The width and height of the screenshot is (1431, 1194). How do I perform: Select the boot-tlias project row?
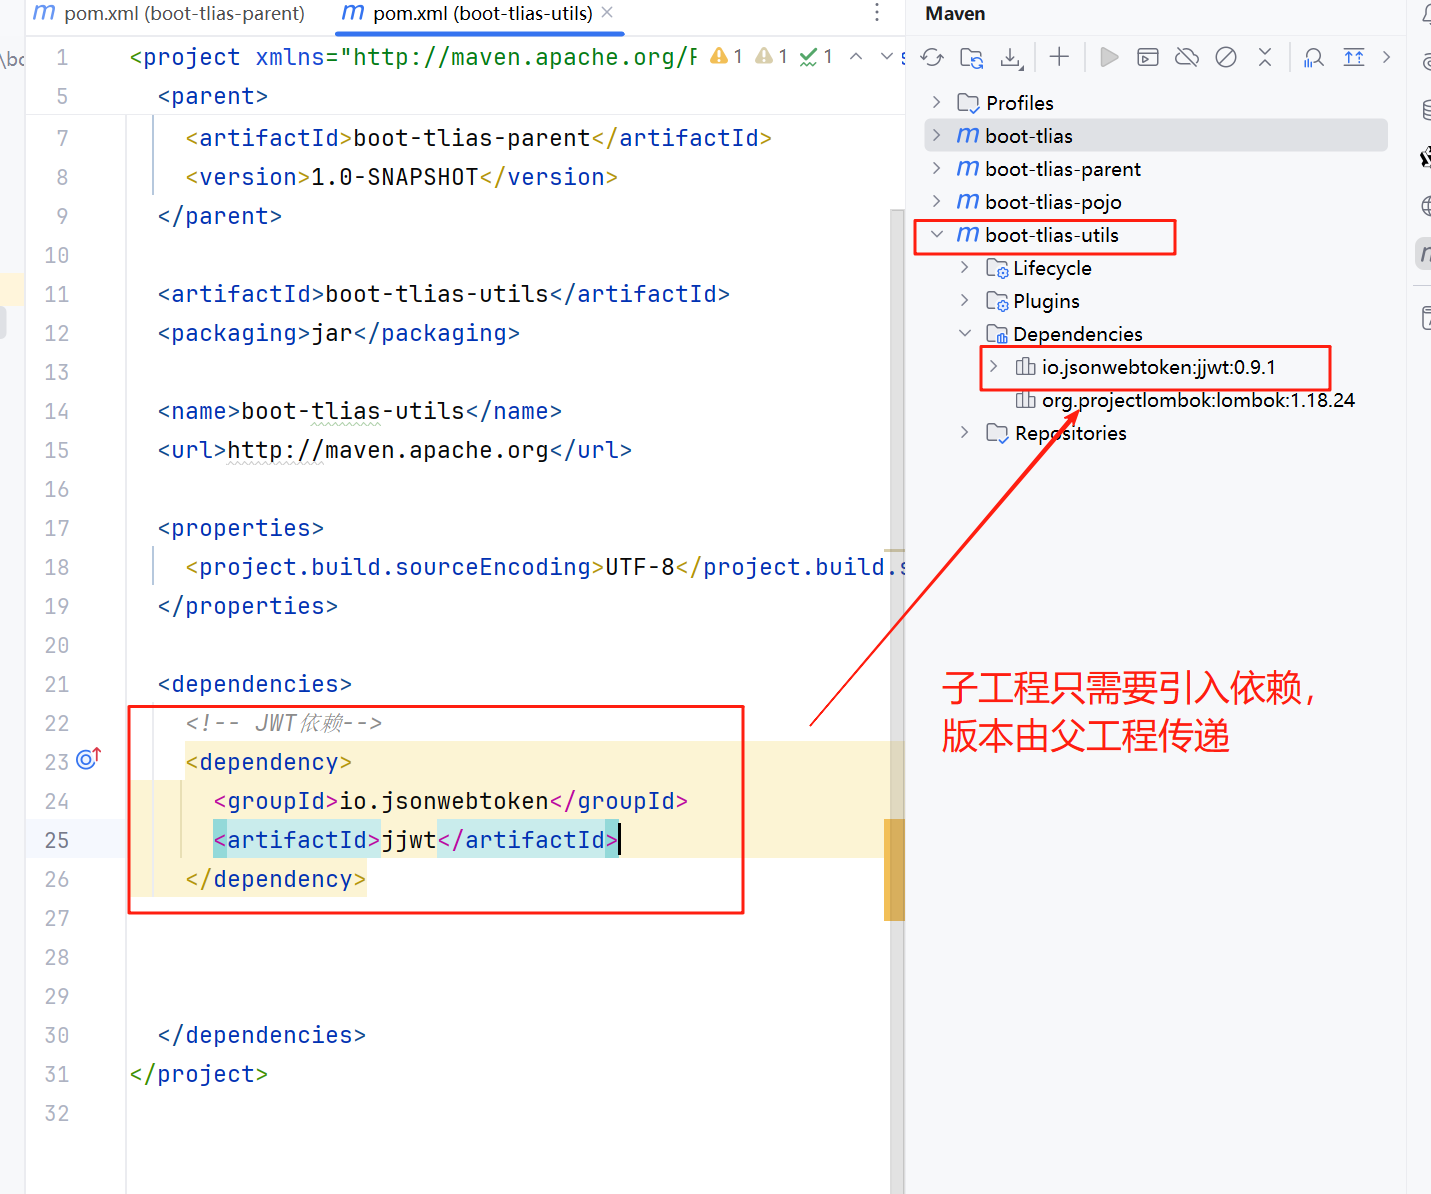pyautogui.click(x=1156, y=136)
